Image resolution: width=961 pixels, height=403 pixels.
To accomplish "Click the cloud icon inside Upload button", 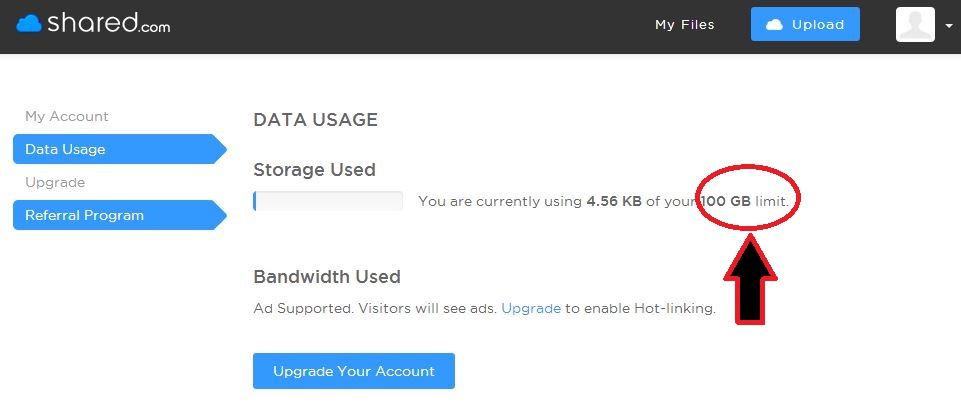I will (x=775, y=24).
